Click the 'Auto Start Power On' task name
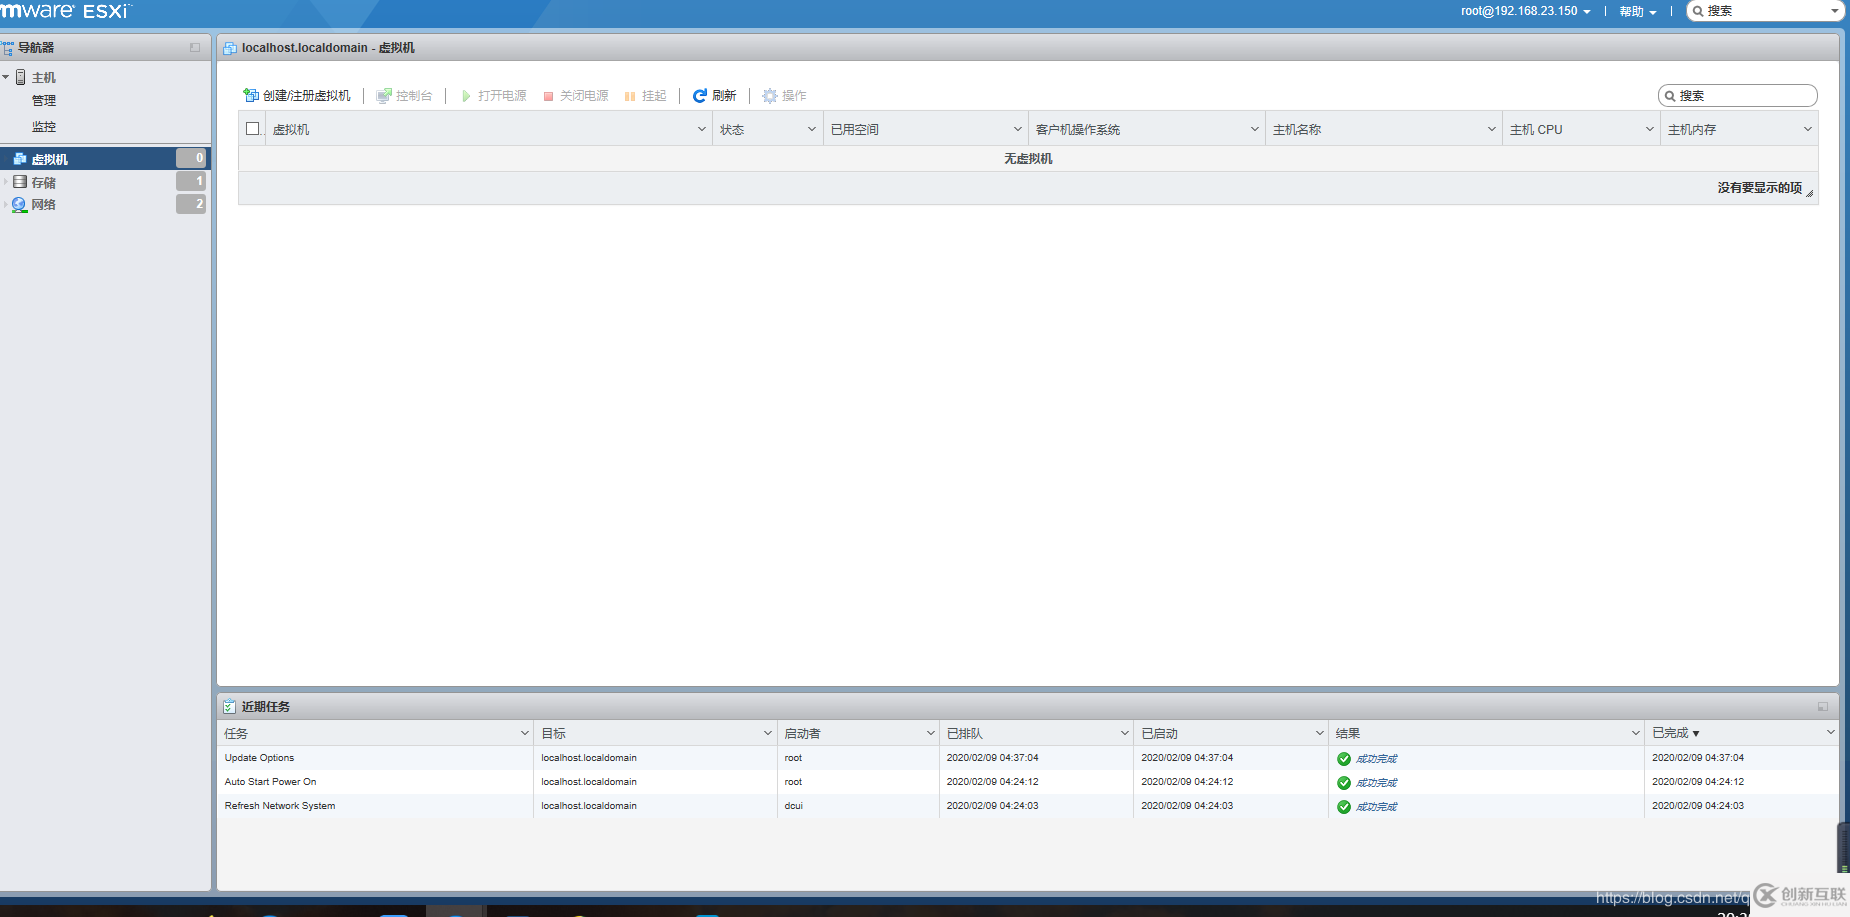Viewport: 1850px width, 917px height. (270, 782)
